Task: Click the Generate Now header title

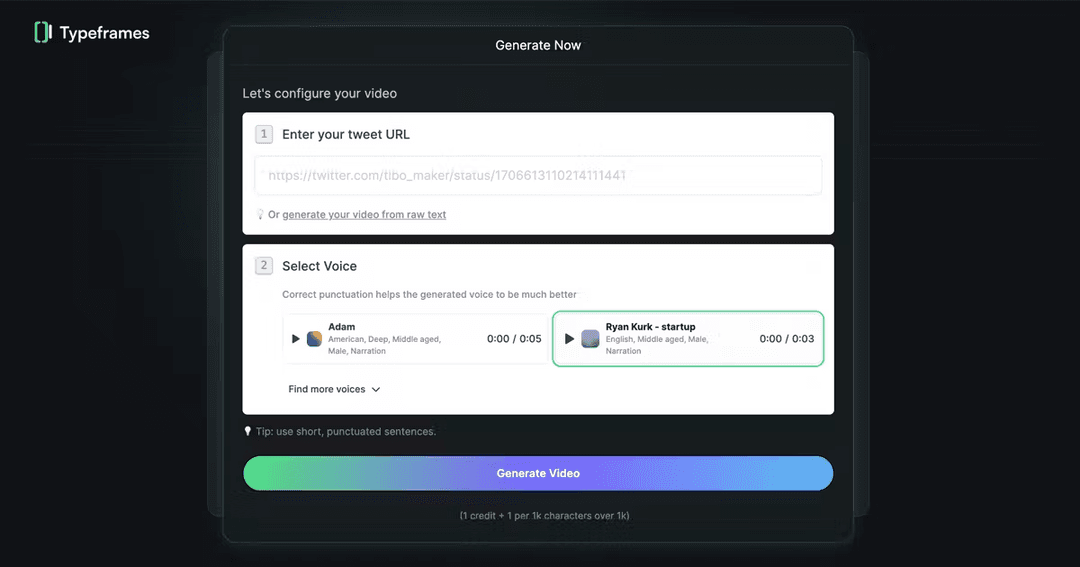Action: coord(538,45)
